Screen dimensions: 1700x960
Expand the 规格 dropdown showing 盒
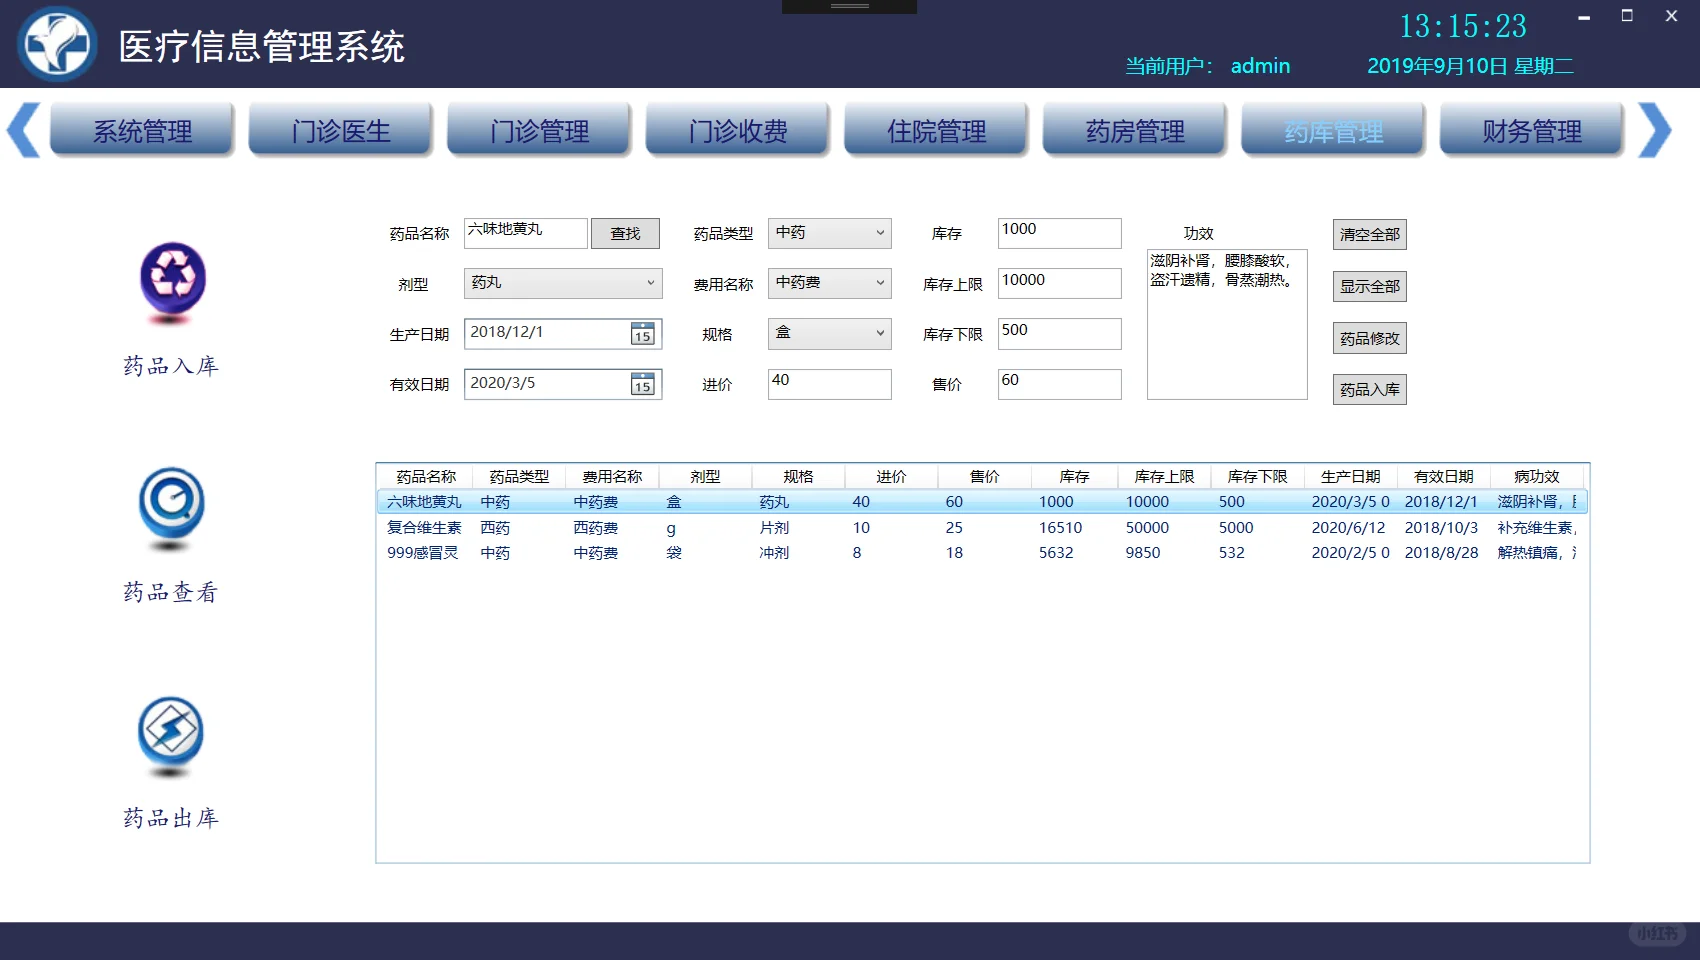880,333
